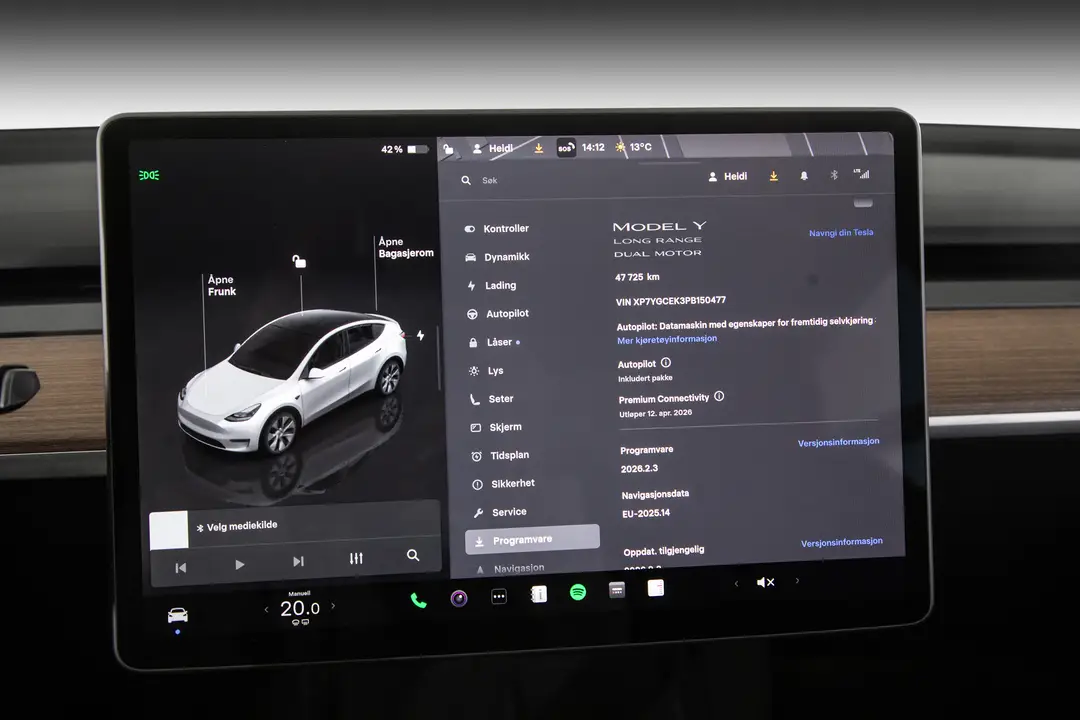1080x720 pixels.
Task: Open vehicle controls with car icon
Action: click(x=178, y=615)
